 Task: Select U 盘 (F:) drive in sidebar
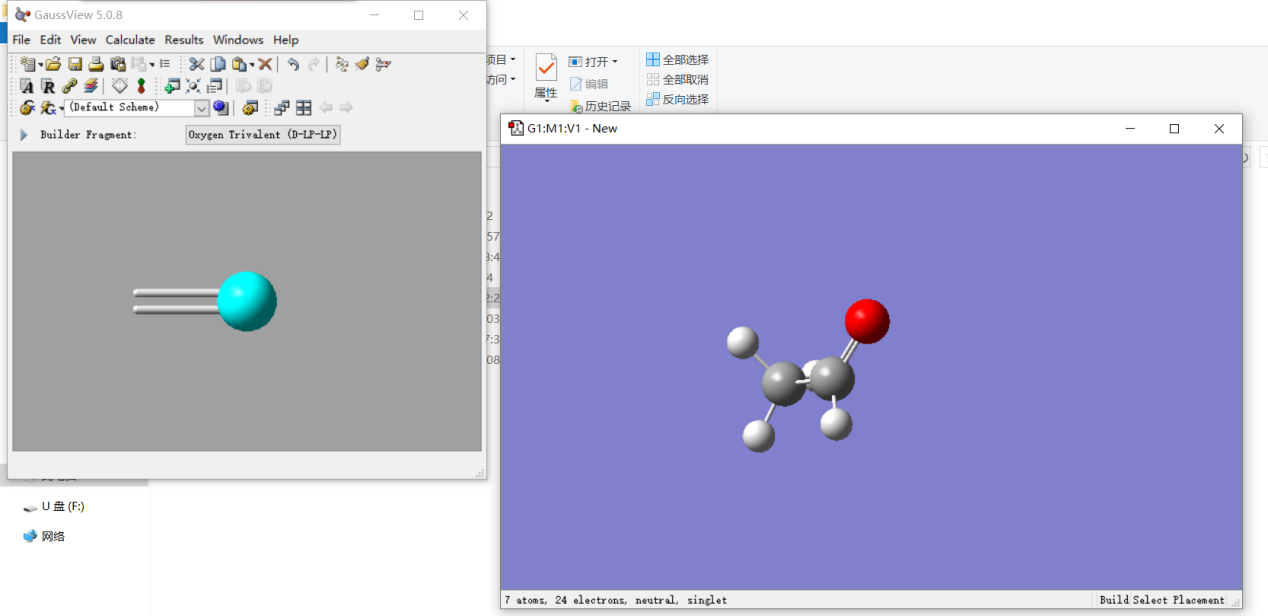[62, 506]
